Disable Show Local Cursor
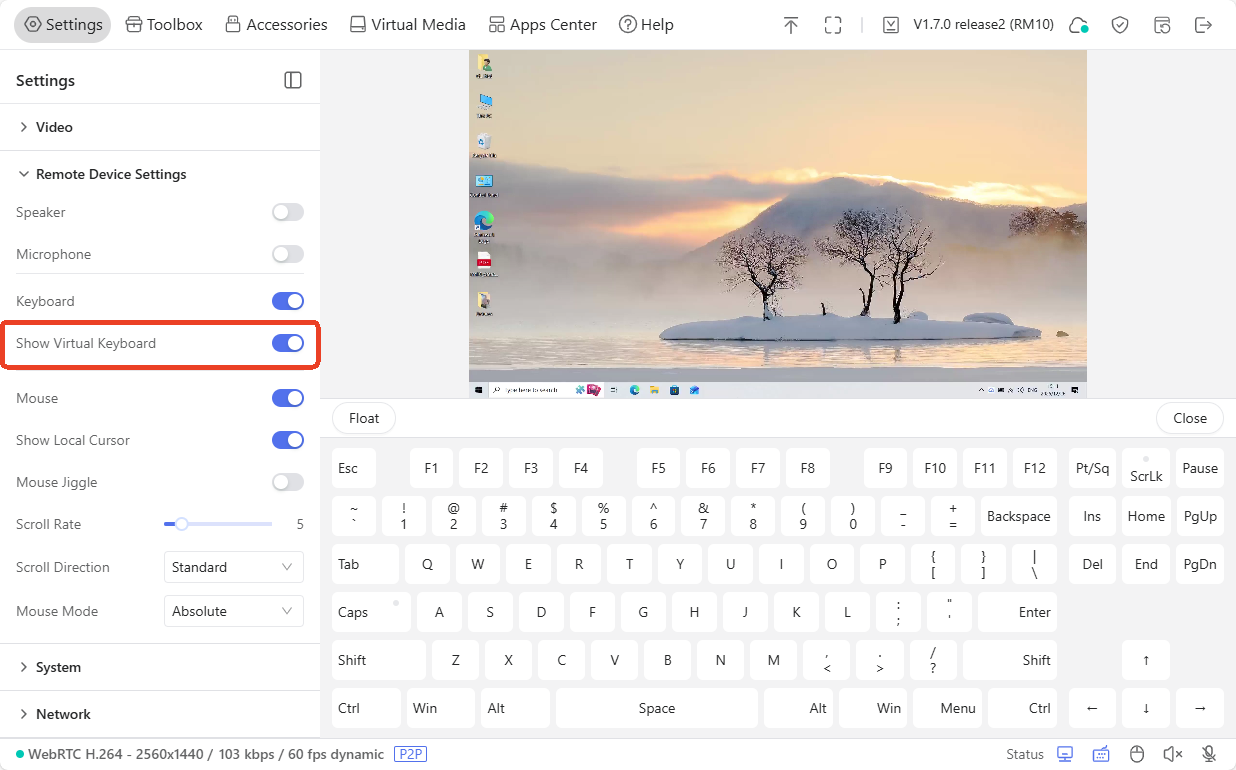Viewport: 1236px width, 770px height. tap(287, 440)
